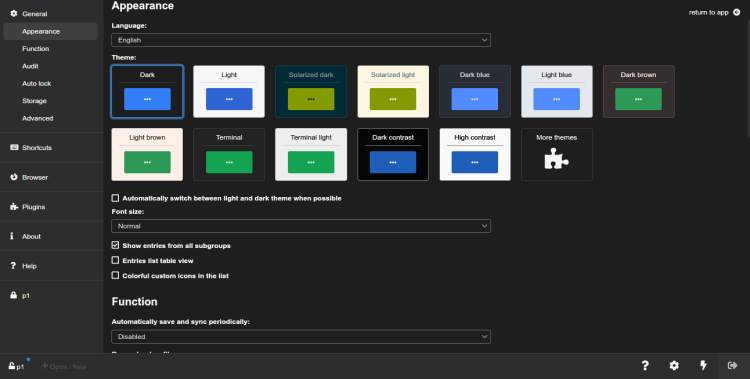Select the Light theme

pos(229,91)
